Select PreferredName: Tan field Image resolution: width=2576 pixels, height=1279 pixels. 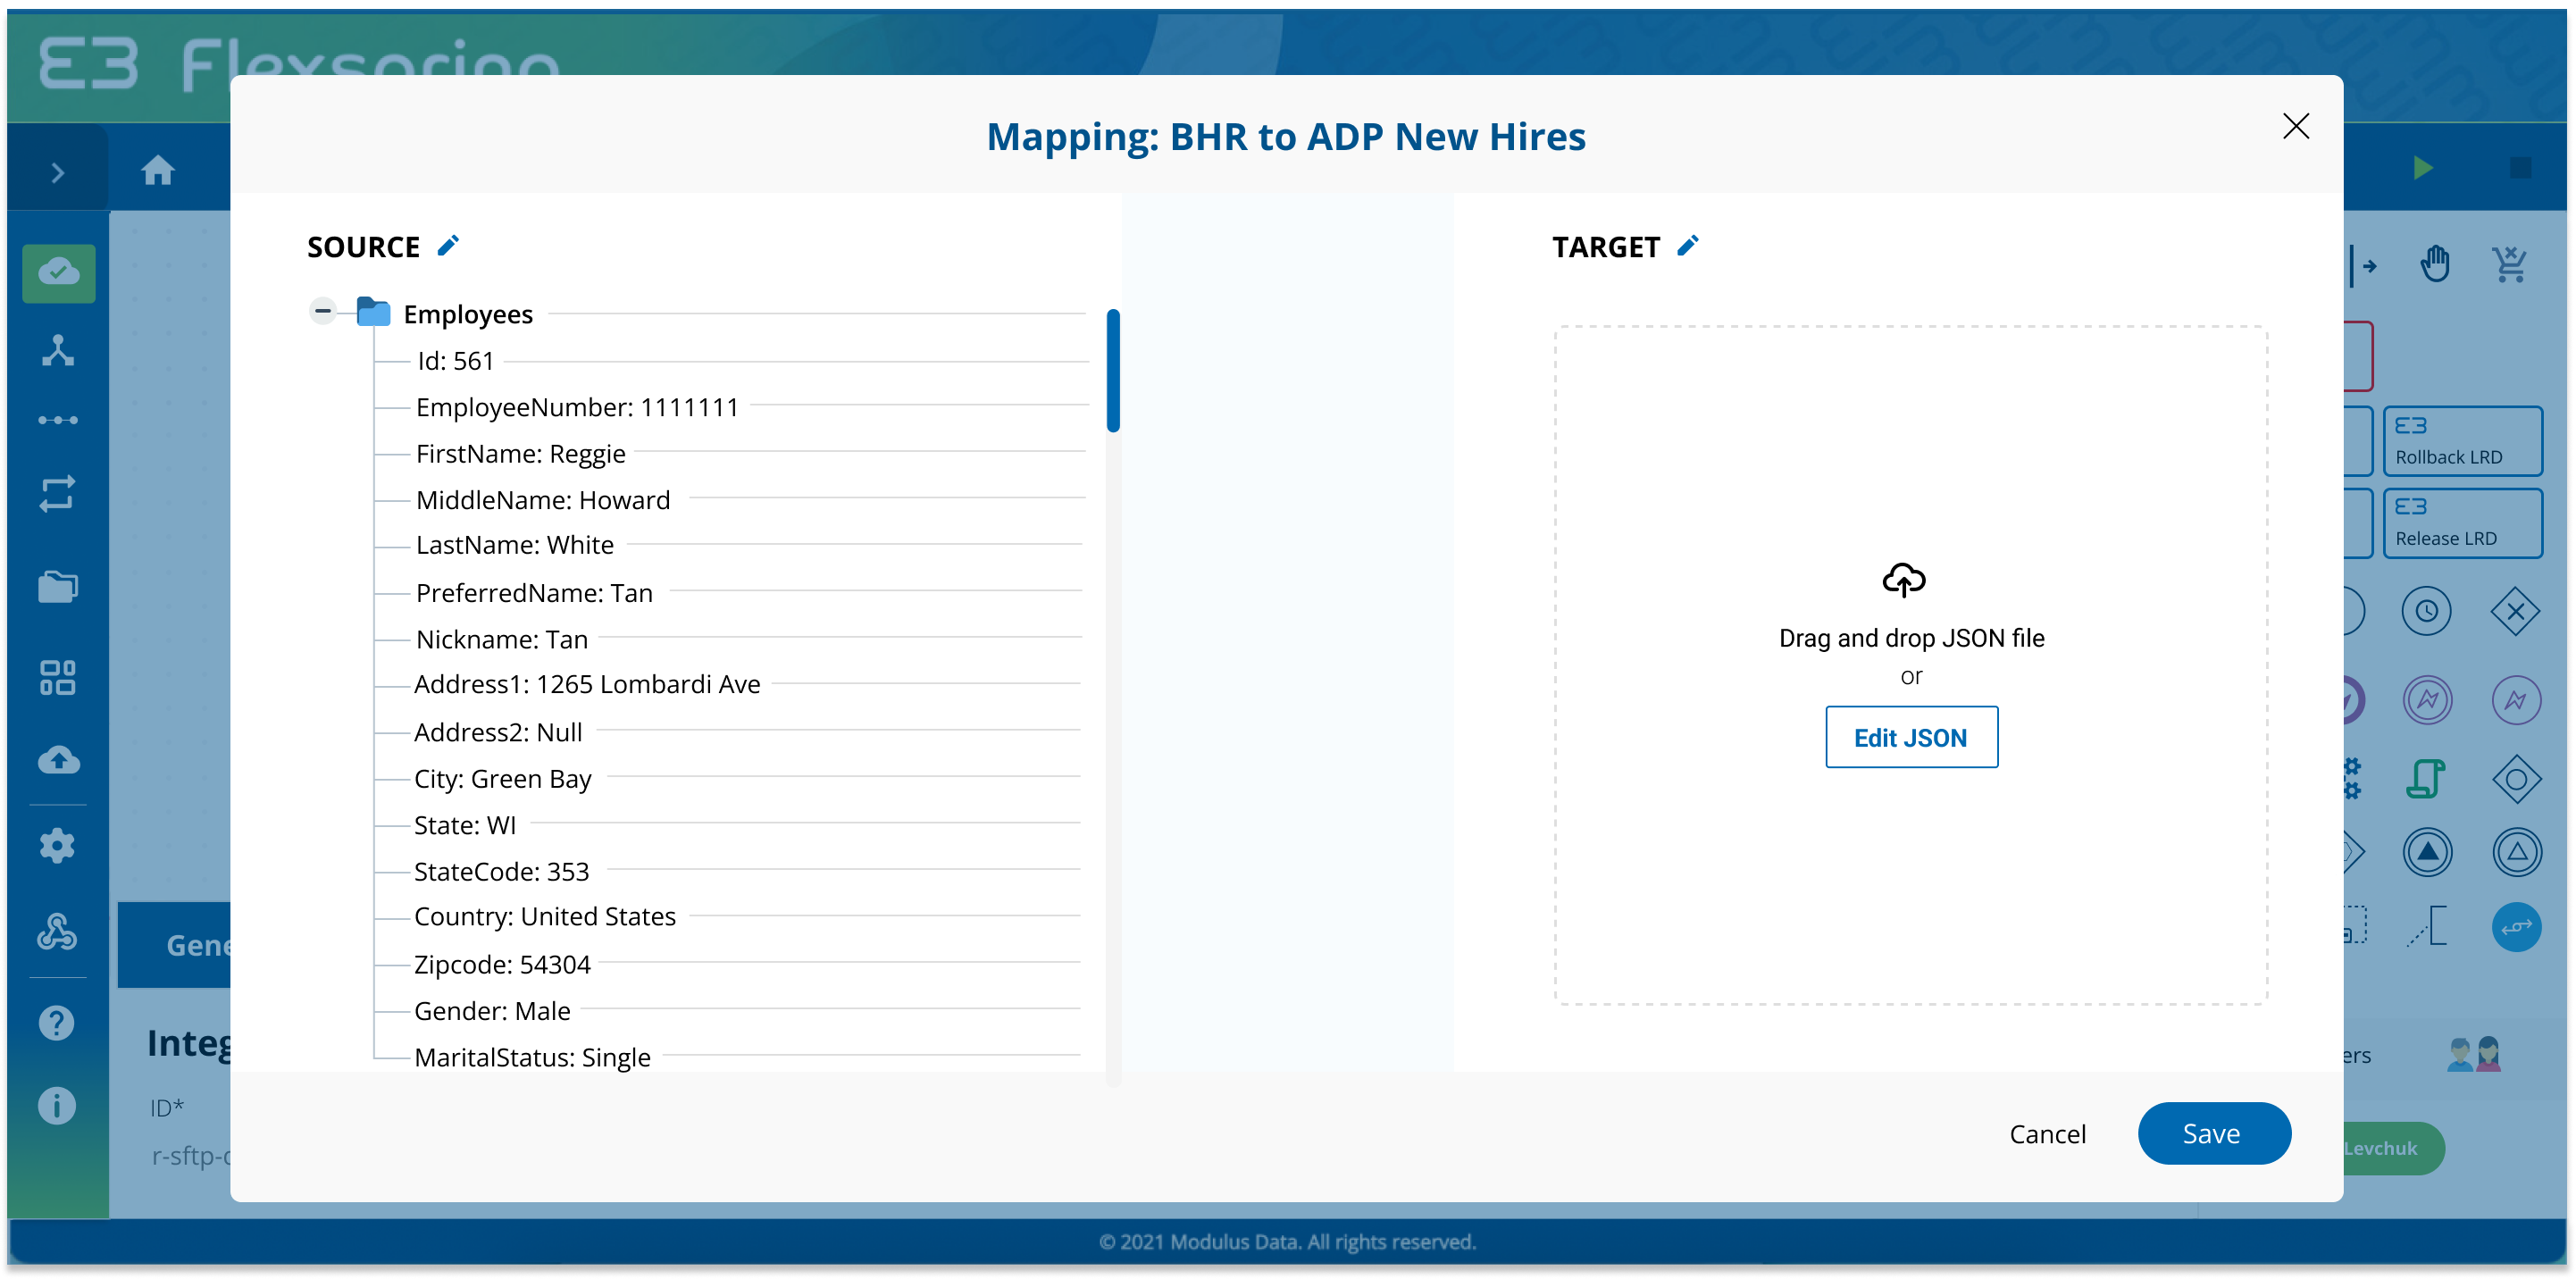534,593
